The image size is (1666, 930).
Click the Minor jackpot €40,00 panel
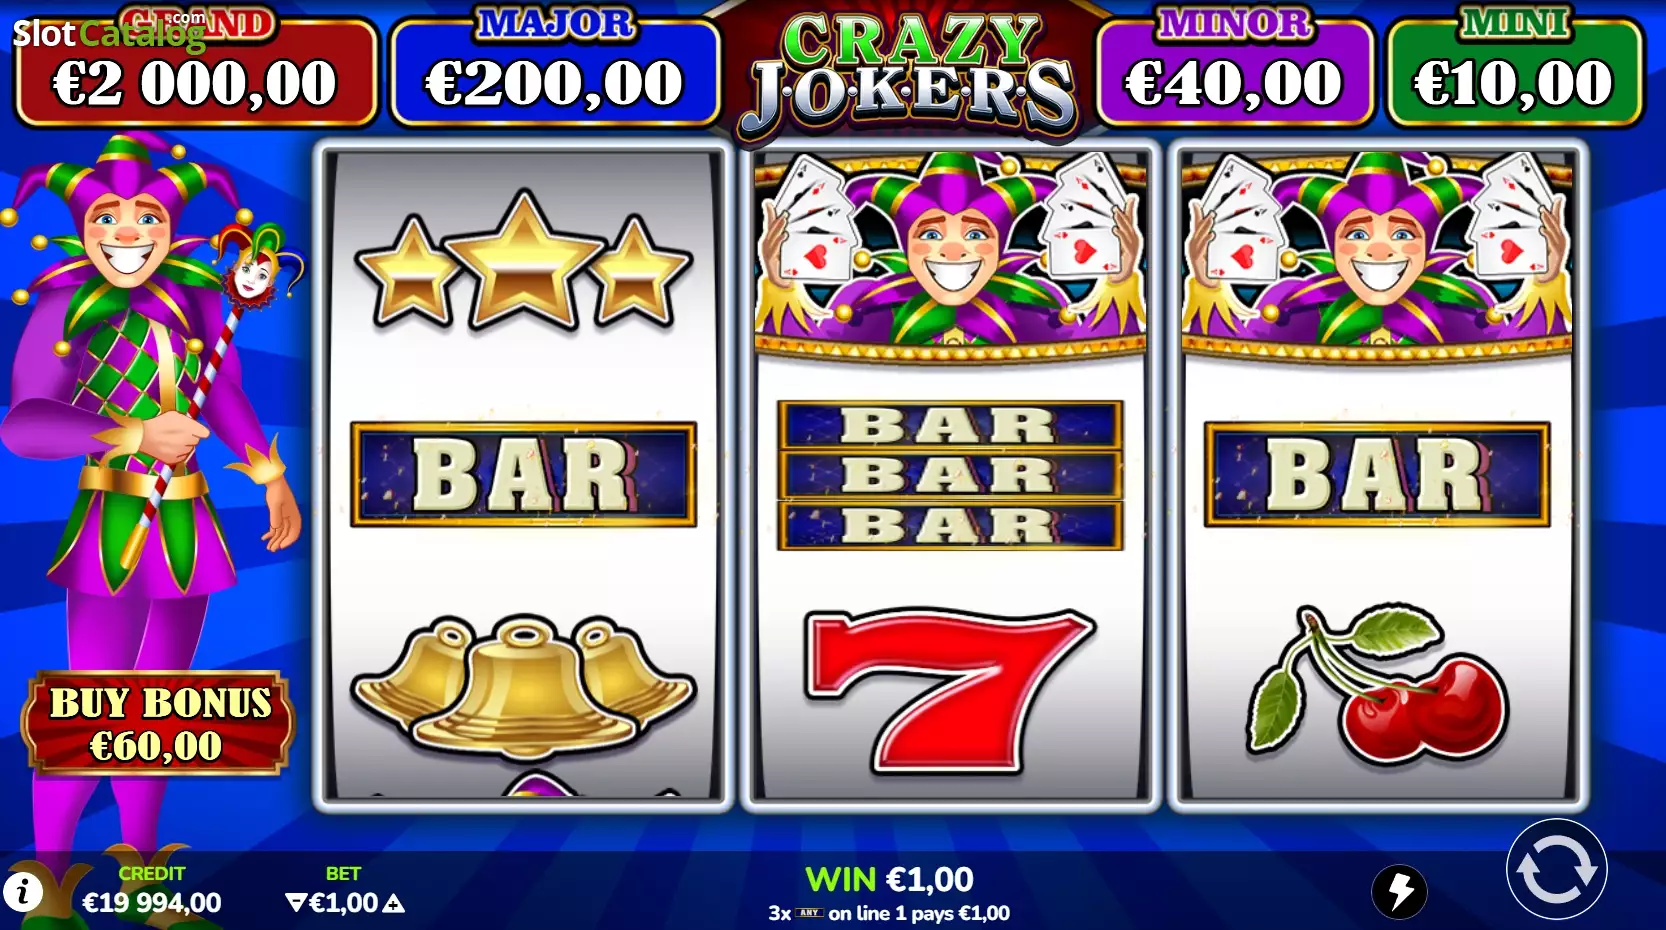point(1235,70)
